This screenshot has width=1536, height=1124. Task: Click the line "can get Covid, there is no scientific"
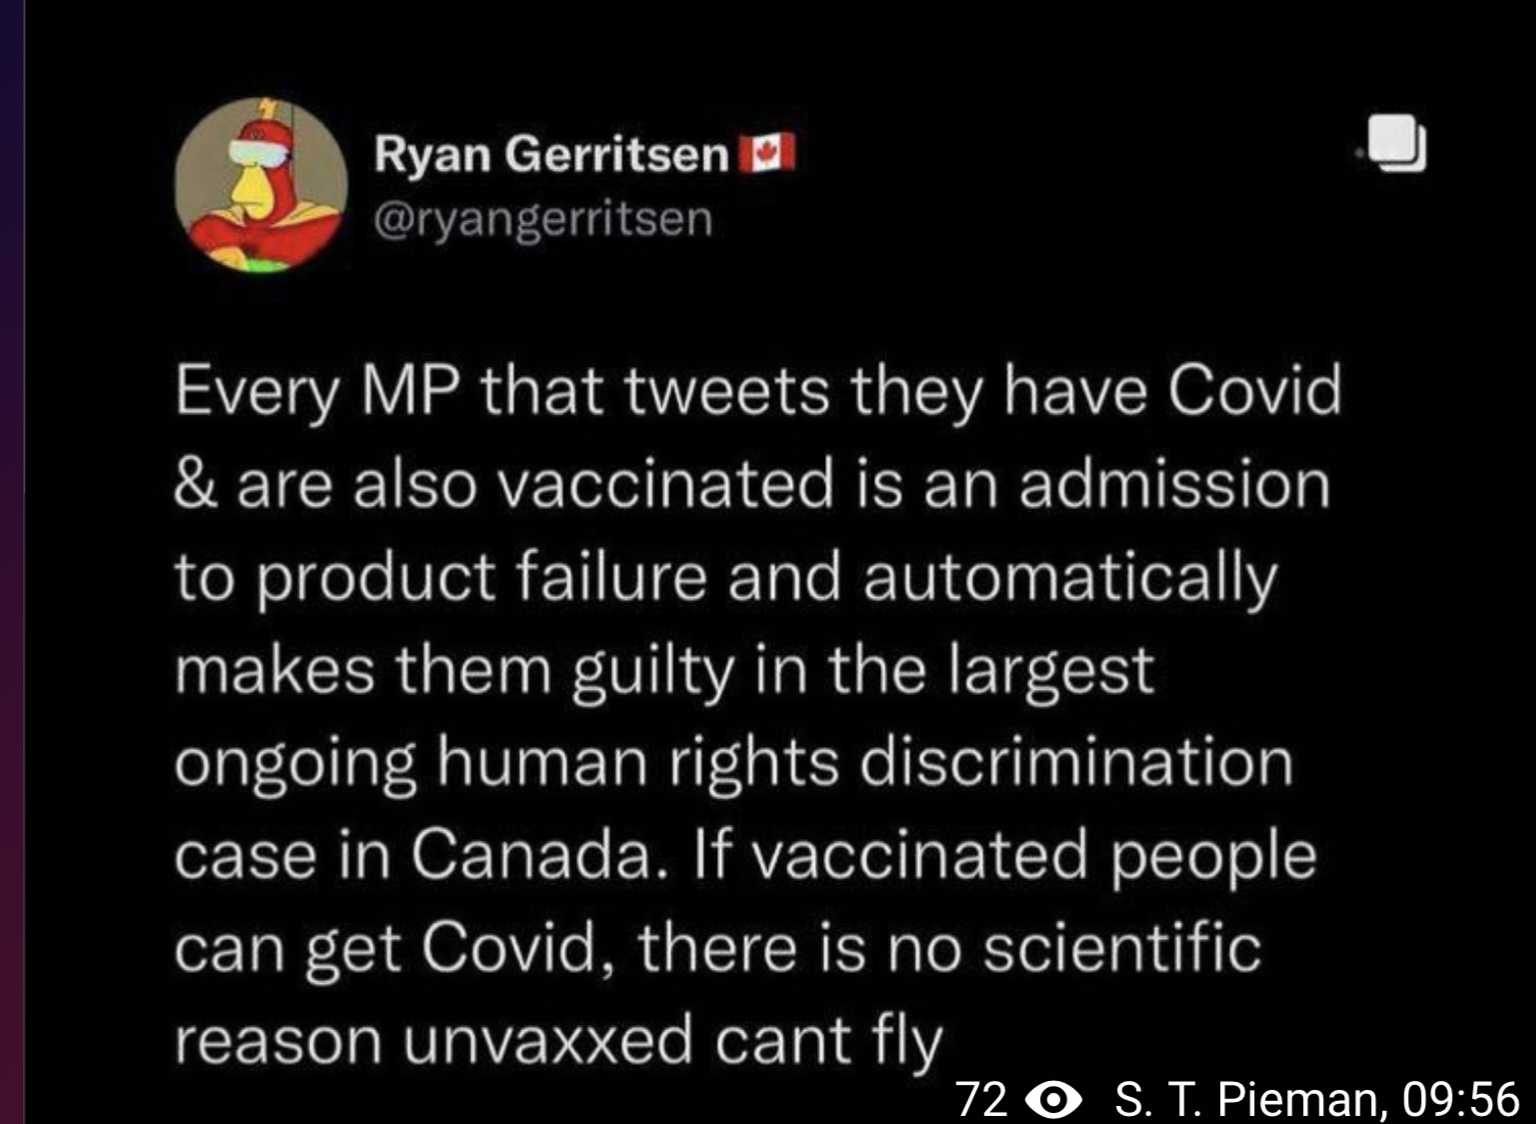[717, 947]
